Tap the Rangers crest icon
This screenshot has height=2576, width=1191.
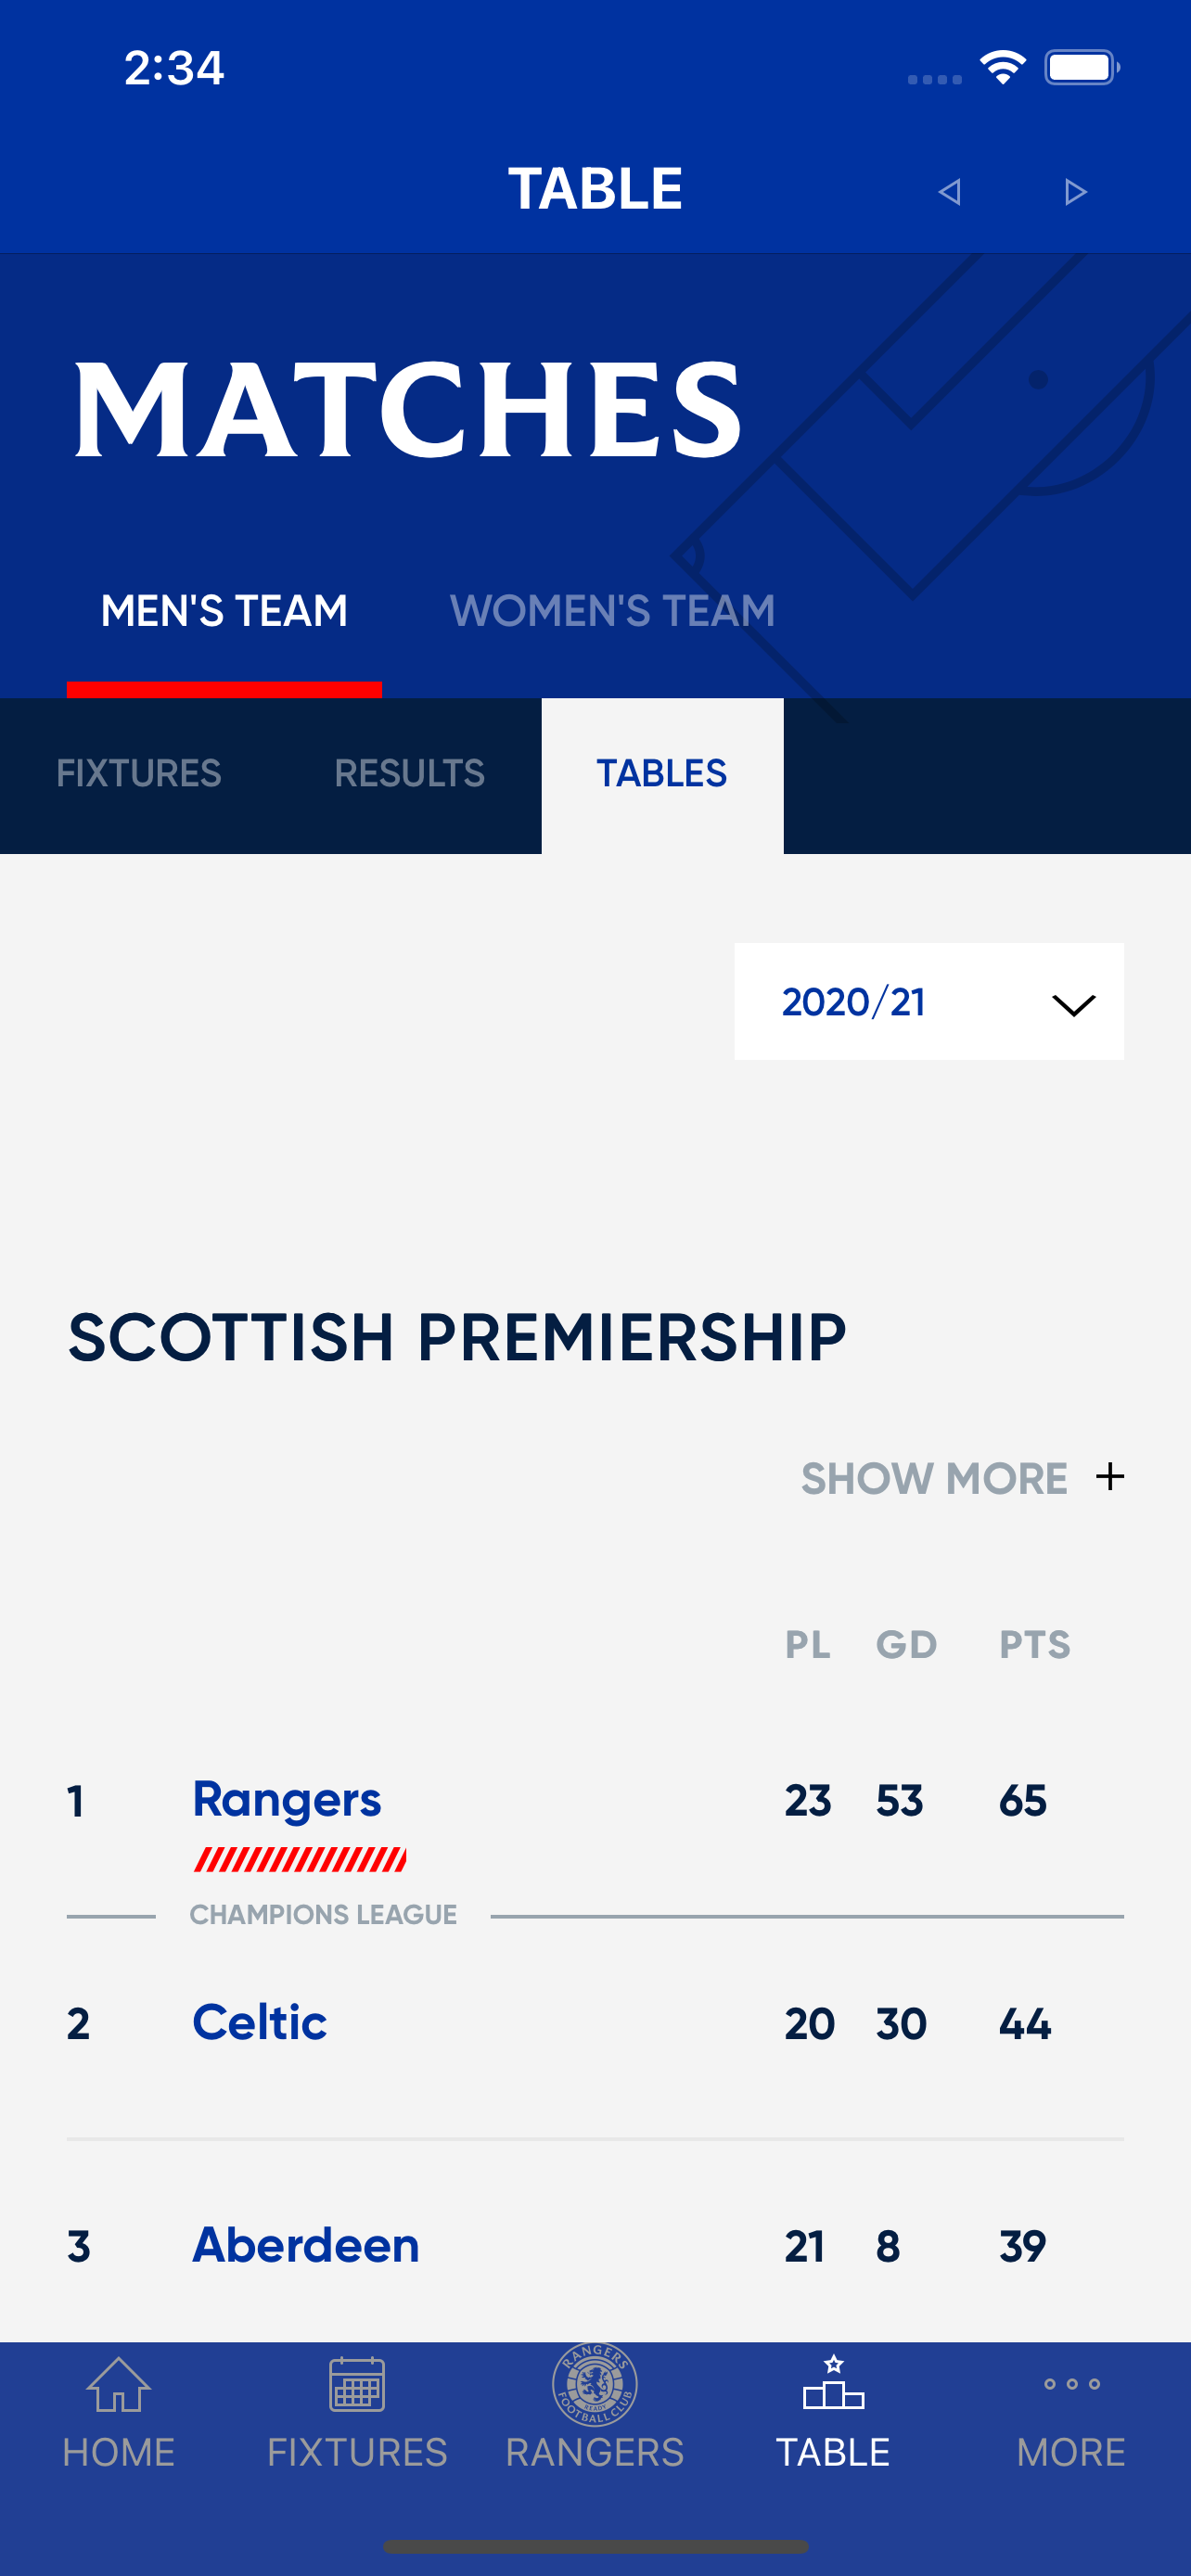click(595, 2385)
